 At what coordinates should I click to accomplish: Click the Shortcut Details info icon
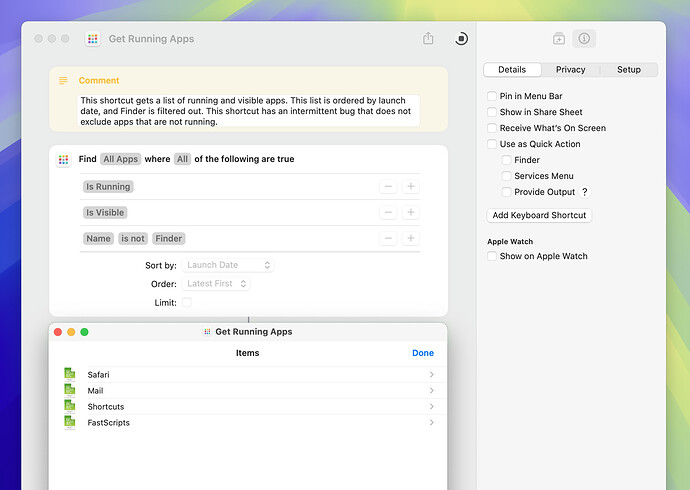point(584,39)
